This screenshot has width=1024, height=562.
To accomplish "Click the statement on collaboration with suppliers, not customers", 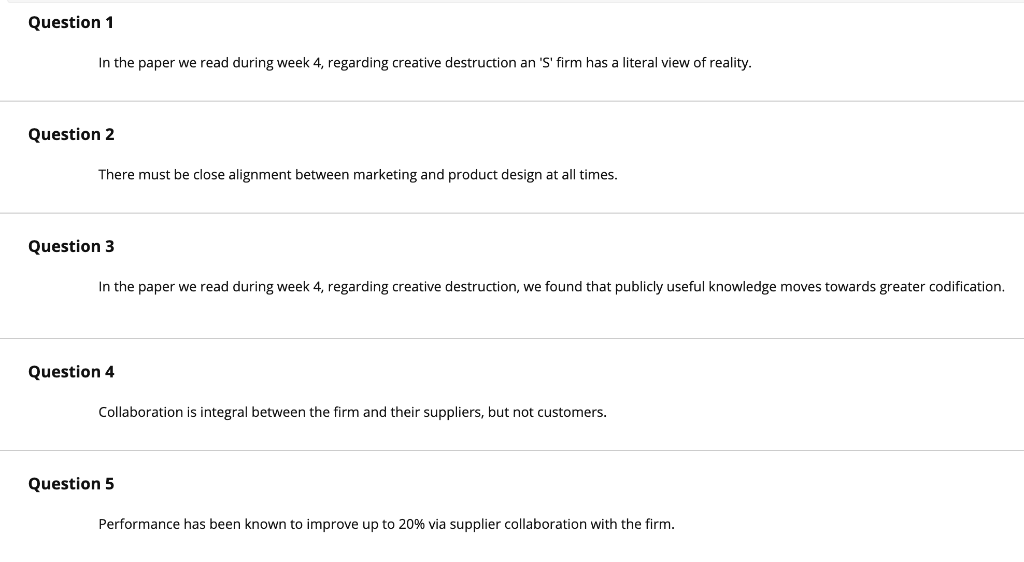I will pos(353,413).
